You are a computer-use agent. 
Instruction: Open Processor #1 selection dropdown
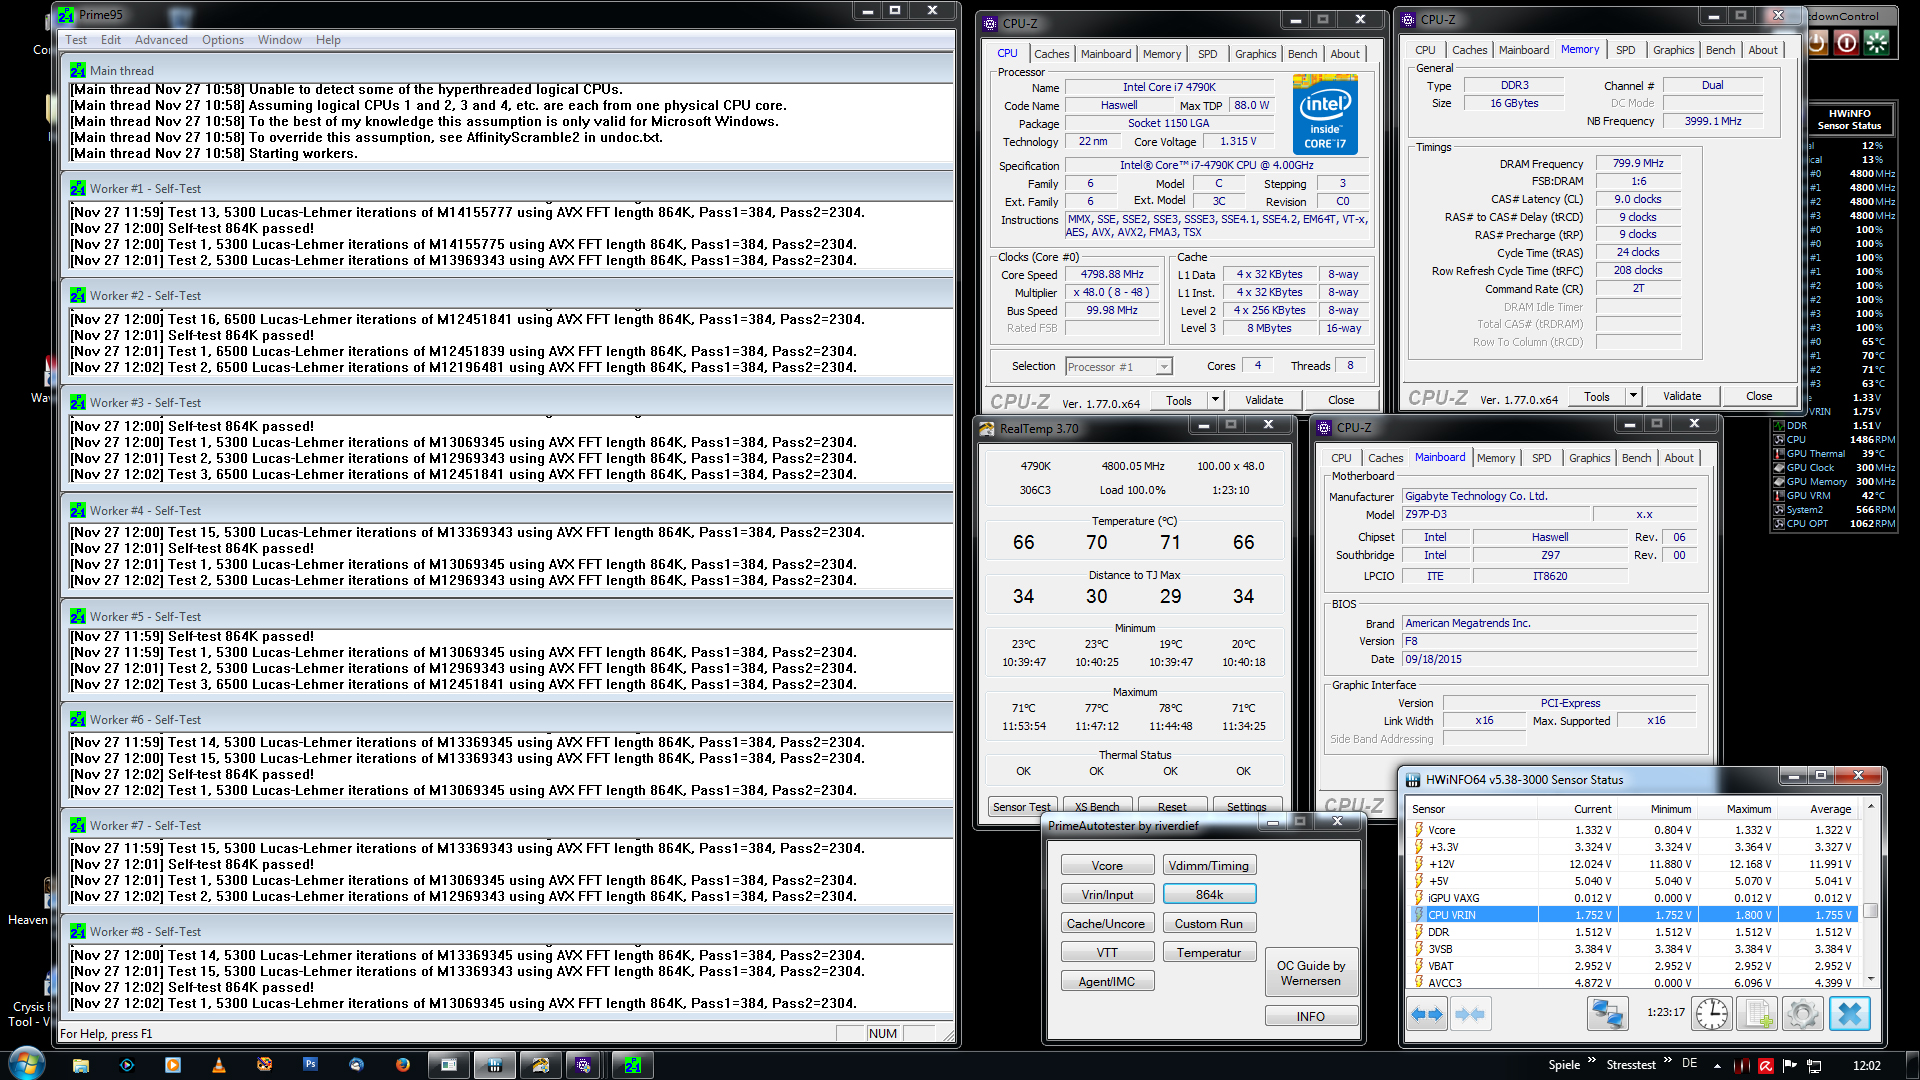1163,367
